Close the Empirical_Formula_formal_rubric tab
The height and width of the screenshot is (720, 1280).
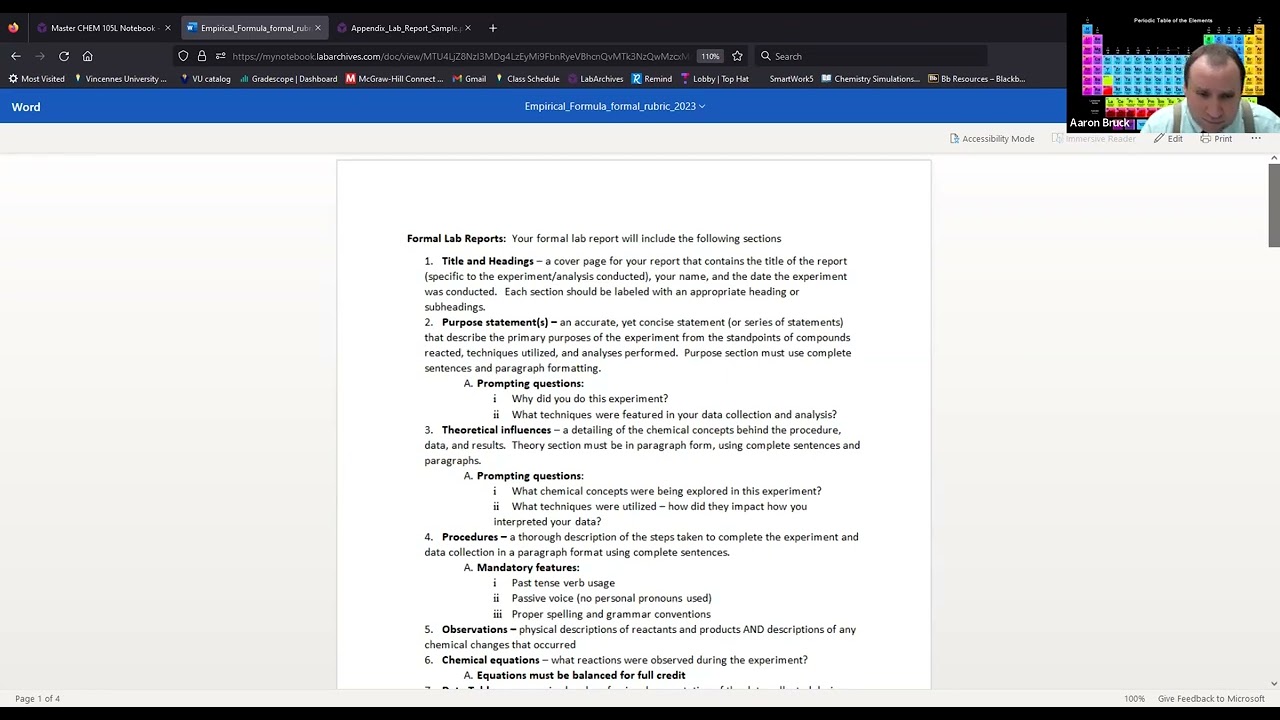[x=318, y=28]
